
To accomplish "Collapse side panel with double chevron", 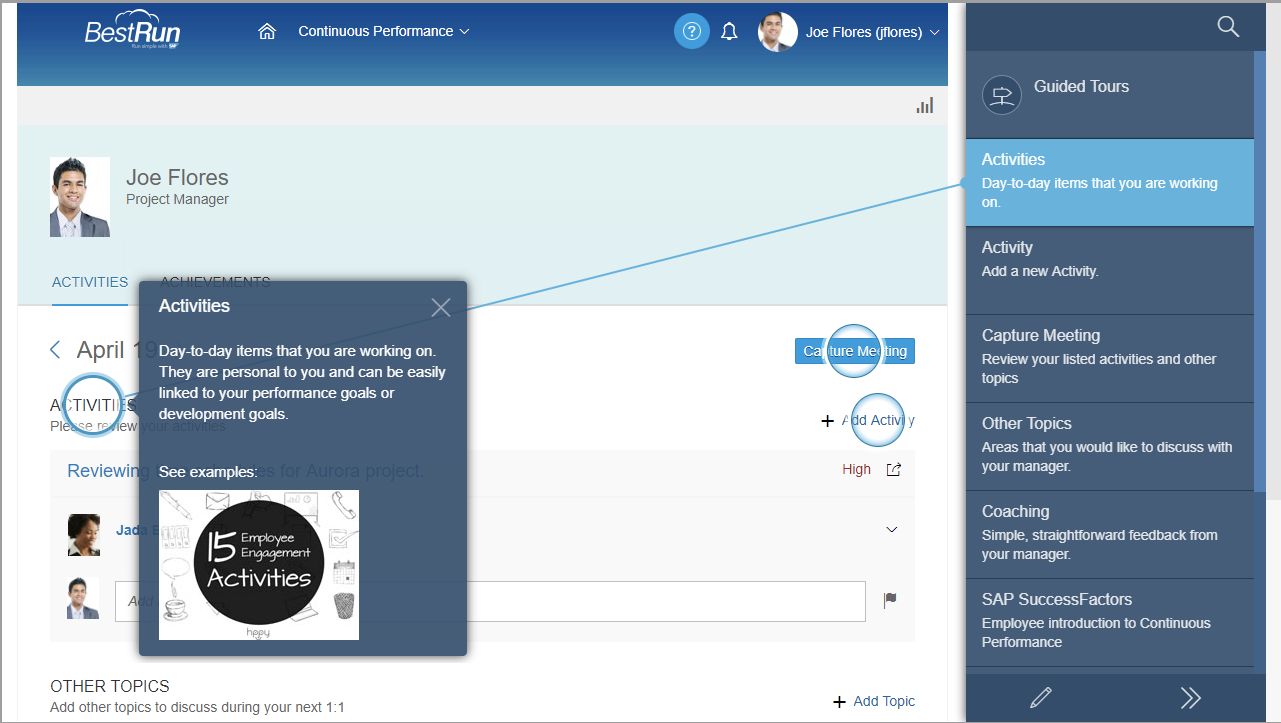I will point(1189,698).
